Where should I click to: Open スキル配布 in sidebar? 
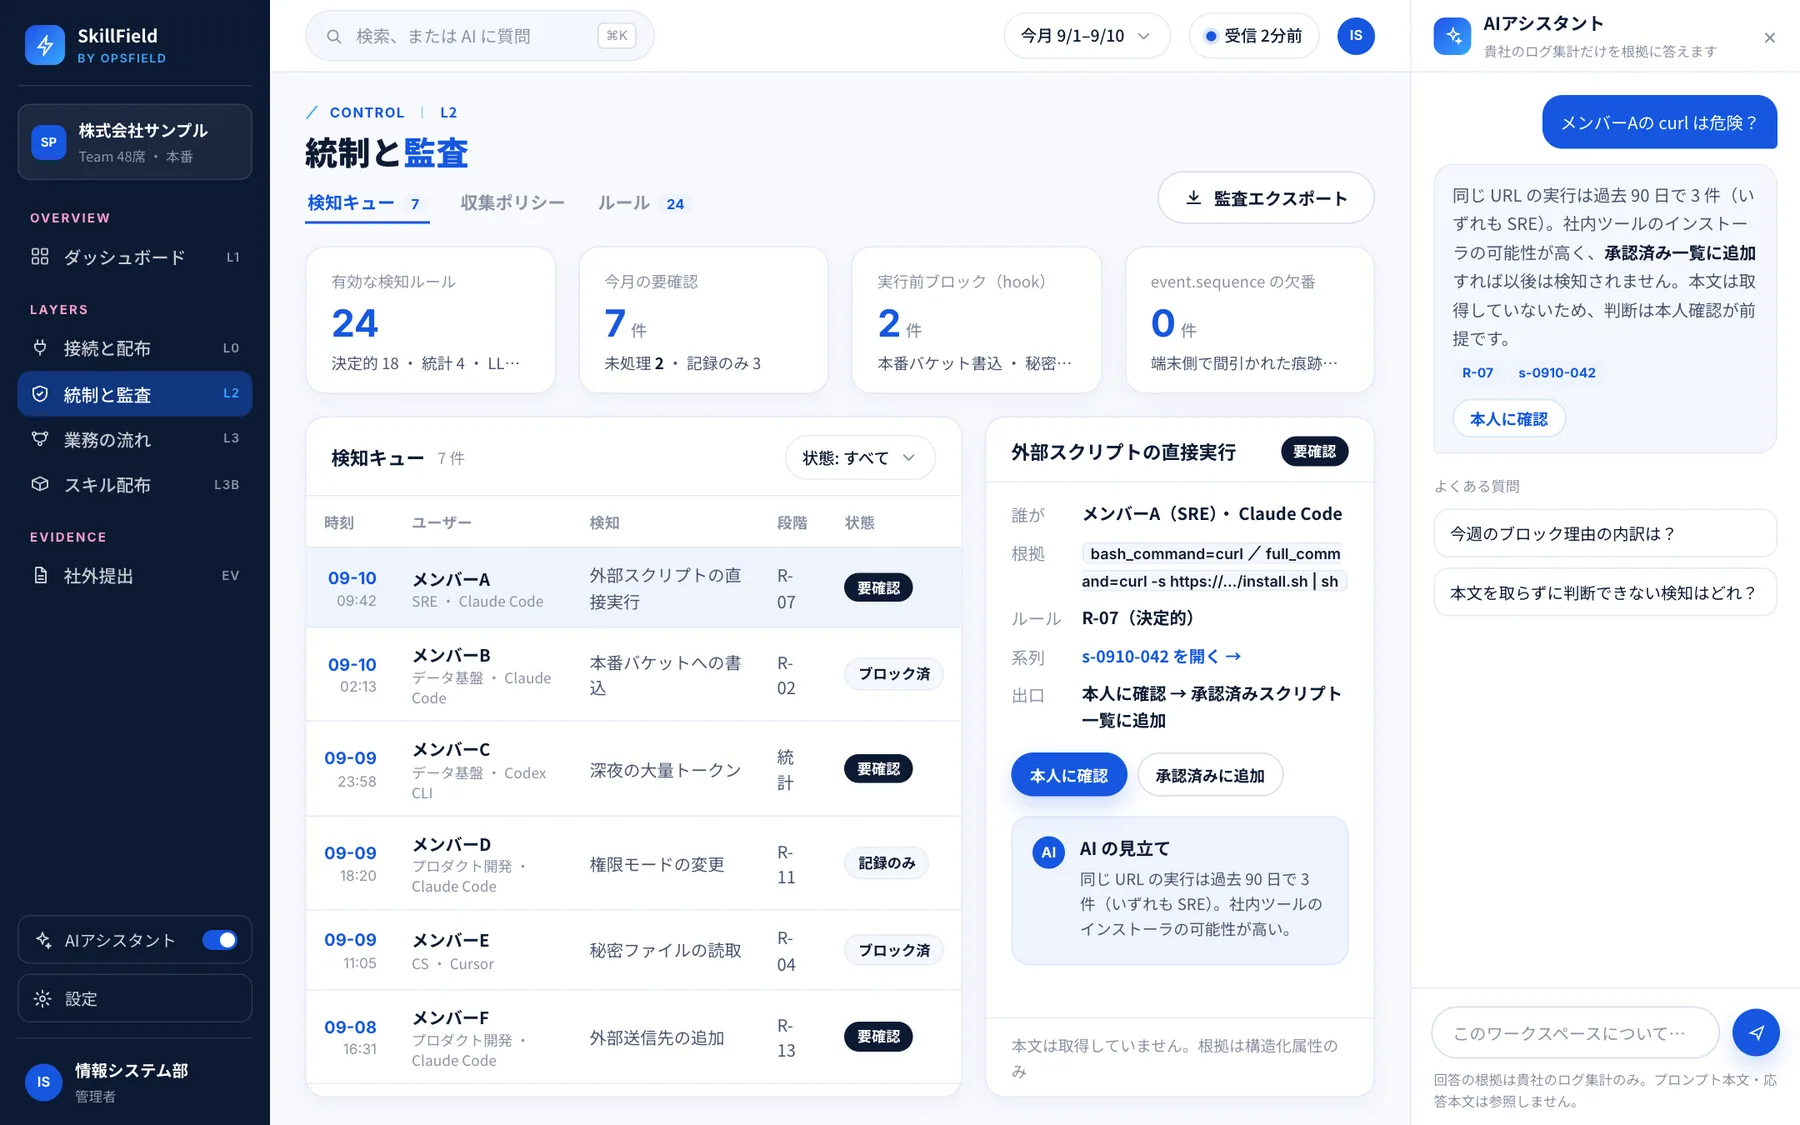click(135, 485)
